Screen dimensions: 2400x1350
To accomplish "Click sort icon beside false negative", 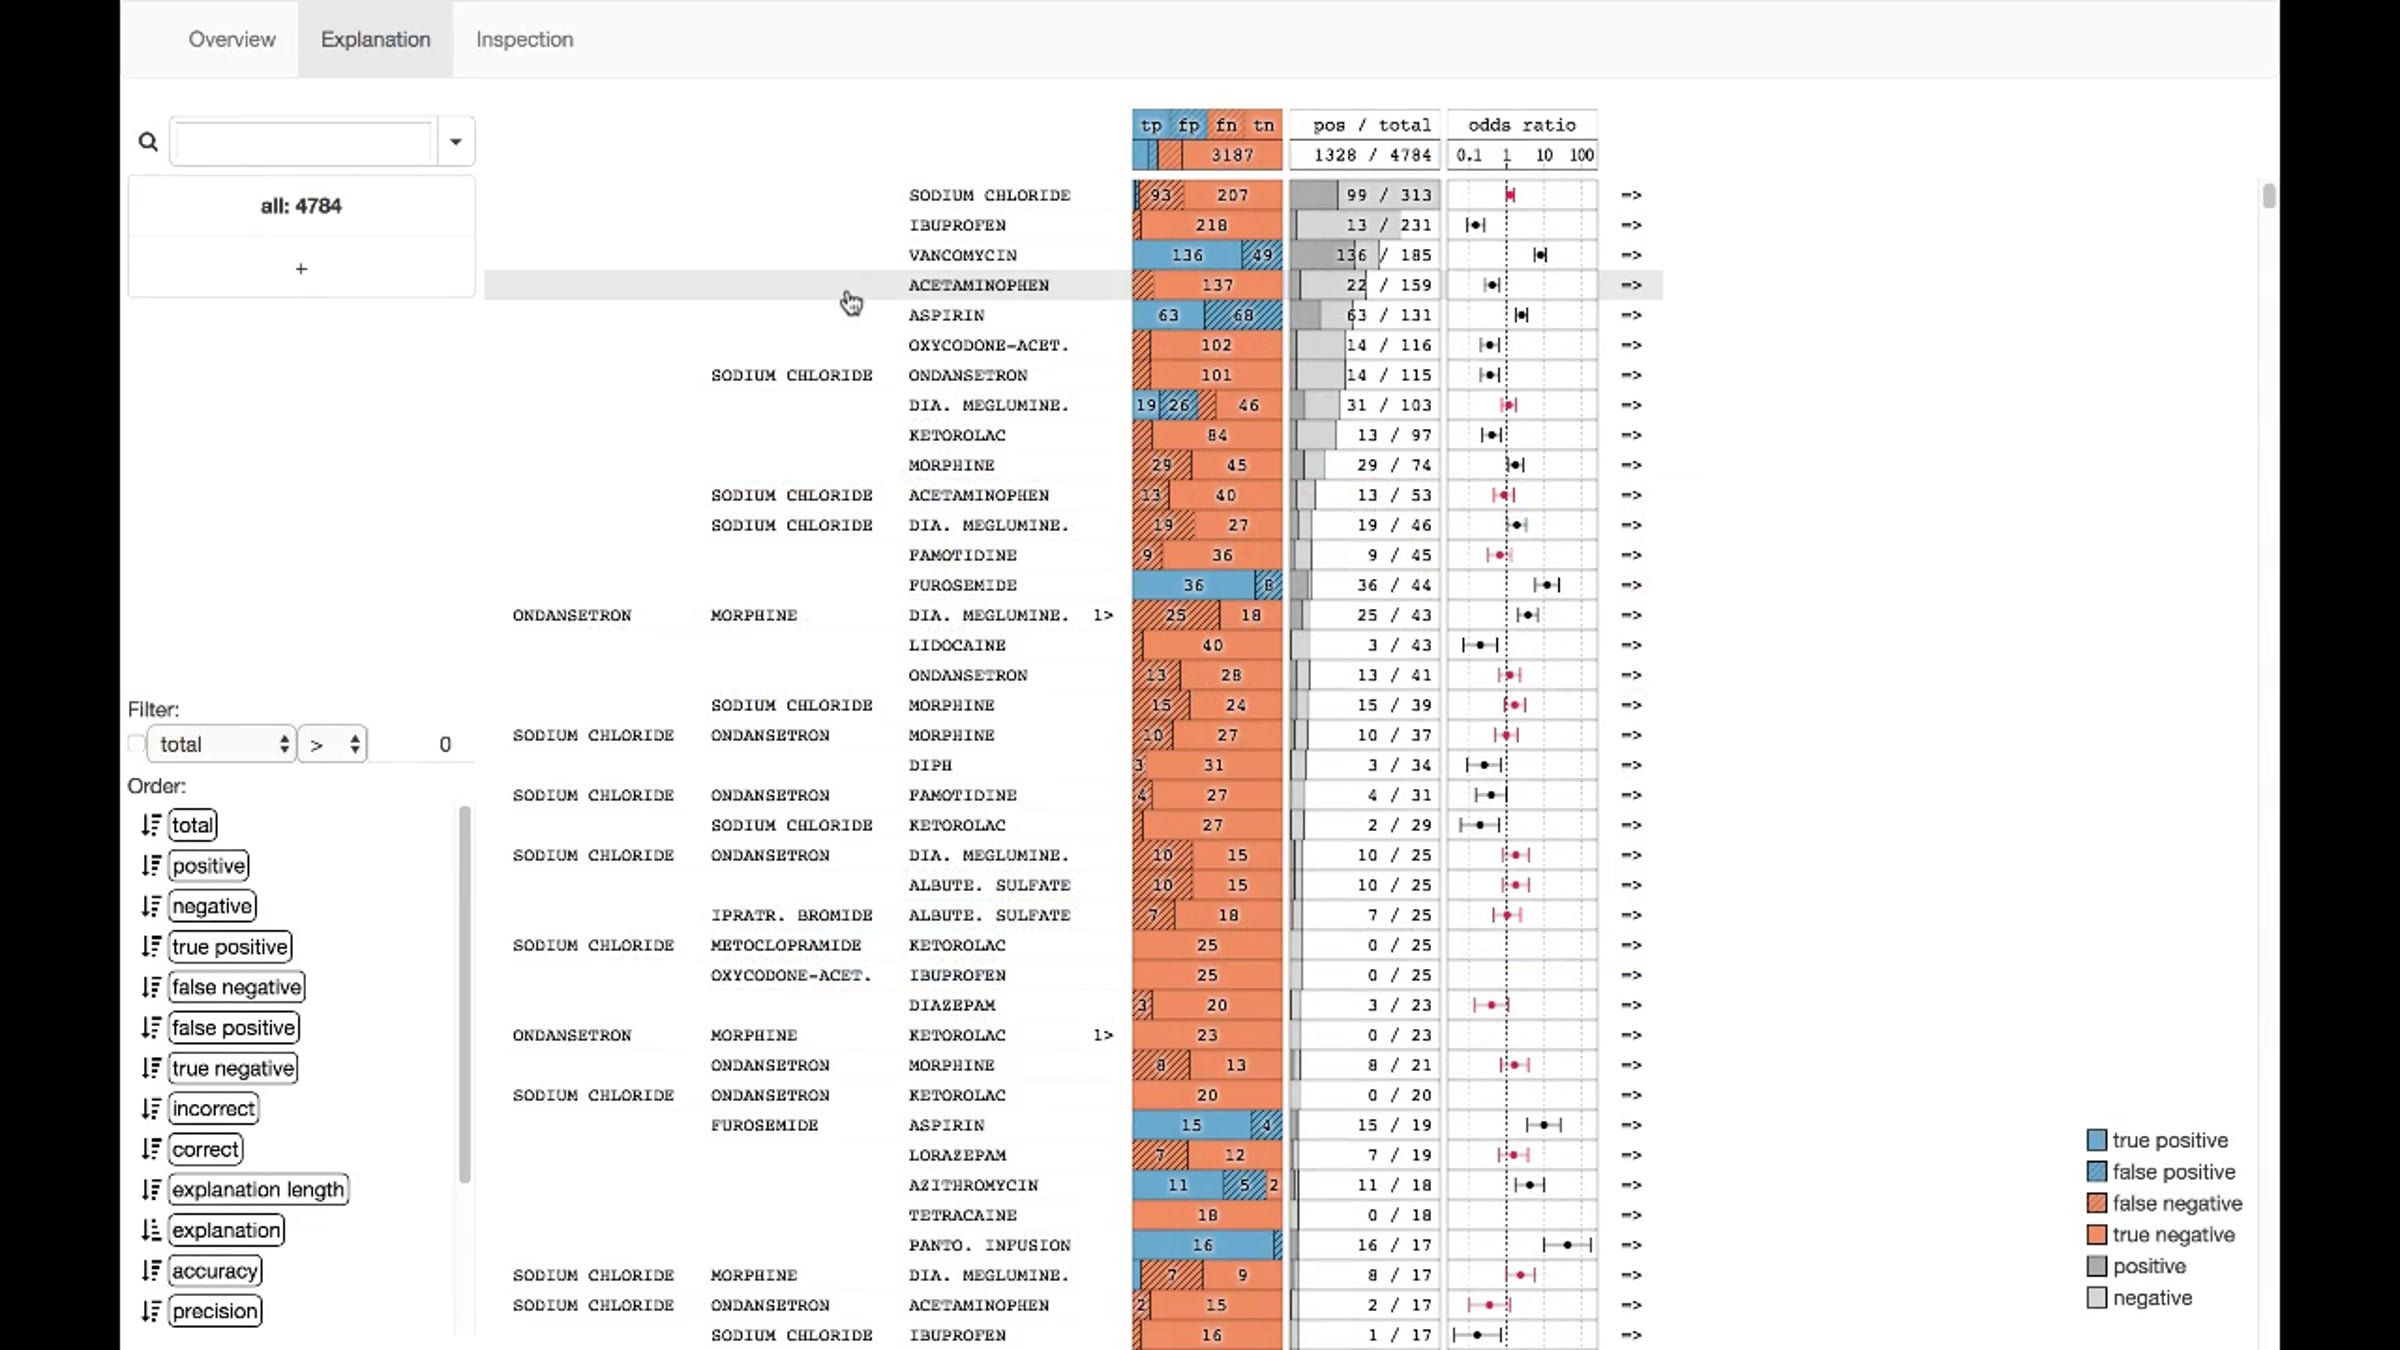I will [151, 987].
